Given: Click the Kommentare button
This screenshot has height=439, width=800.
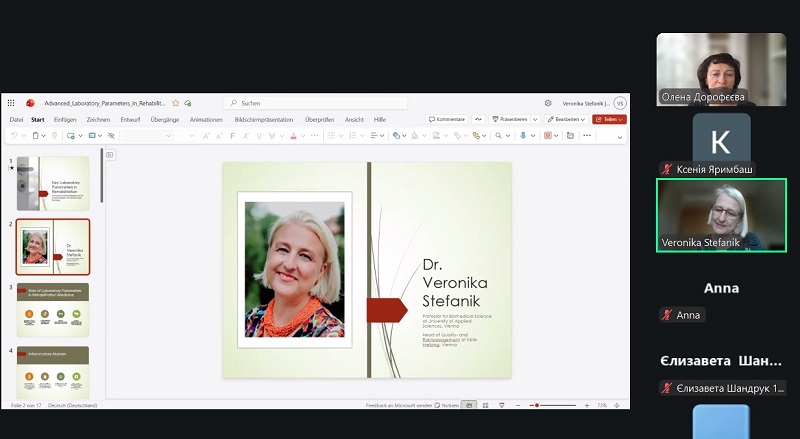Looking at the screenshot, I should point(447,119).
